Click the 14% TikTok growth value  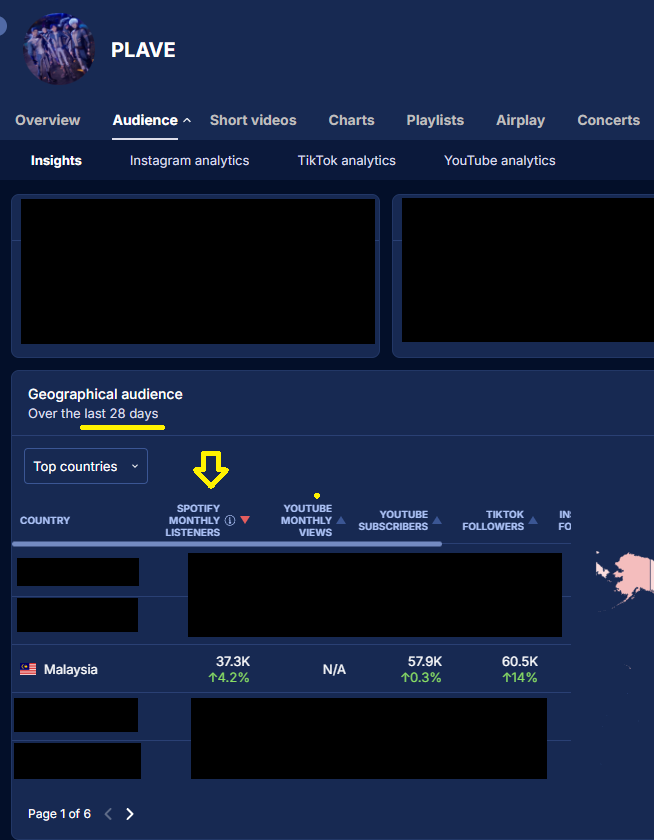point(520,678)
